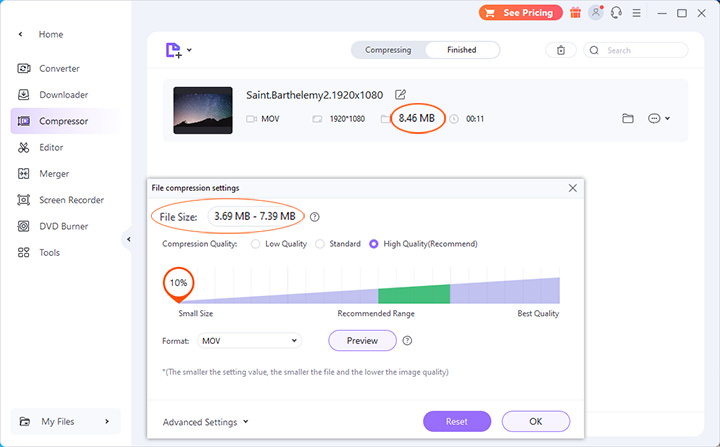Open the output folder icon

[x=628, y=118]
